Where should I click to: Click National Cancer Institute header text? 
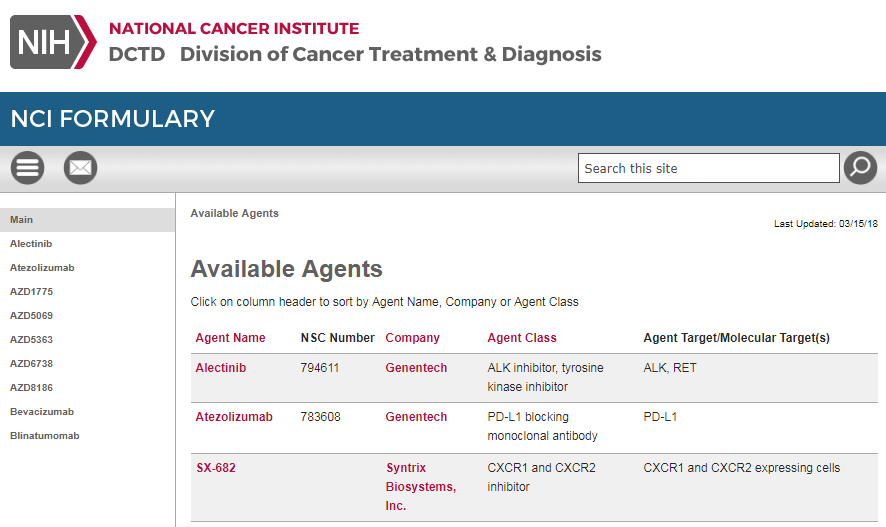point(234,28)
